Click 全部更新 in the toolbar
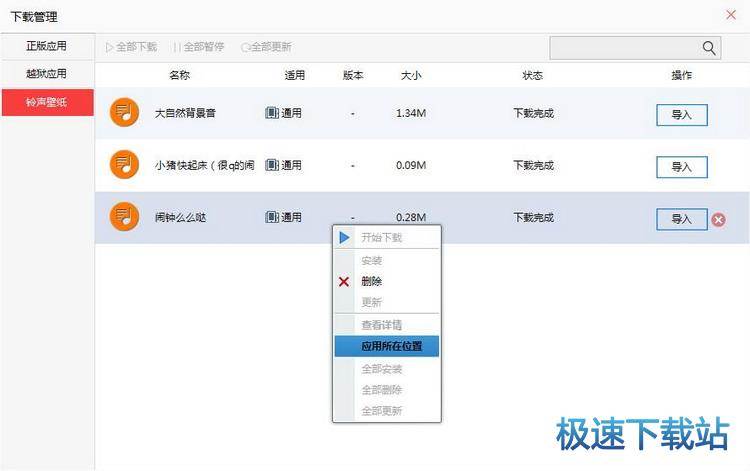Image resolution: width=750 pixels, height=471 pixels. [x=266, y=47]
